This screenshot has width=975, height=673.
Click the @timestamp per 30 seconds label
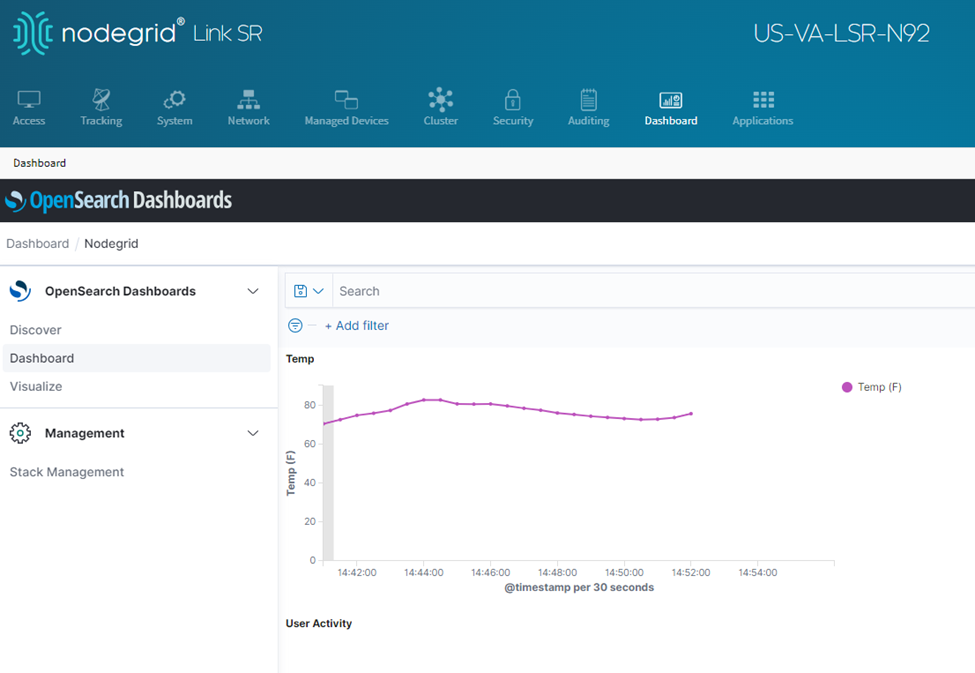point(579,587)
